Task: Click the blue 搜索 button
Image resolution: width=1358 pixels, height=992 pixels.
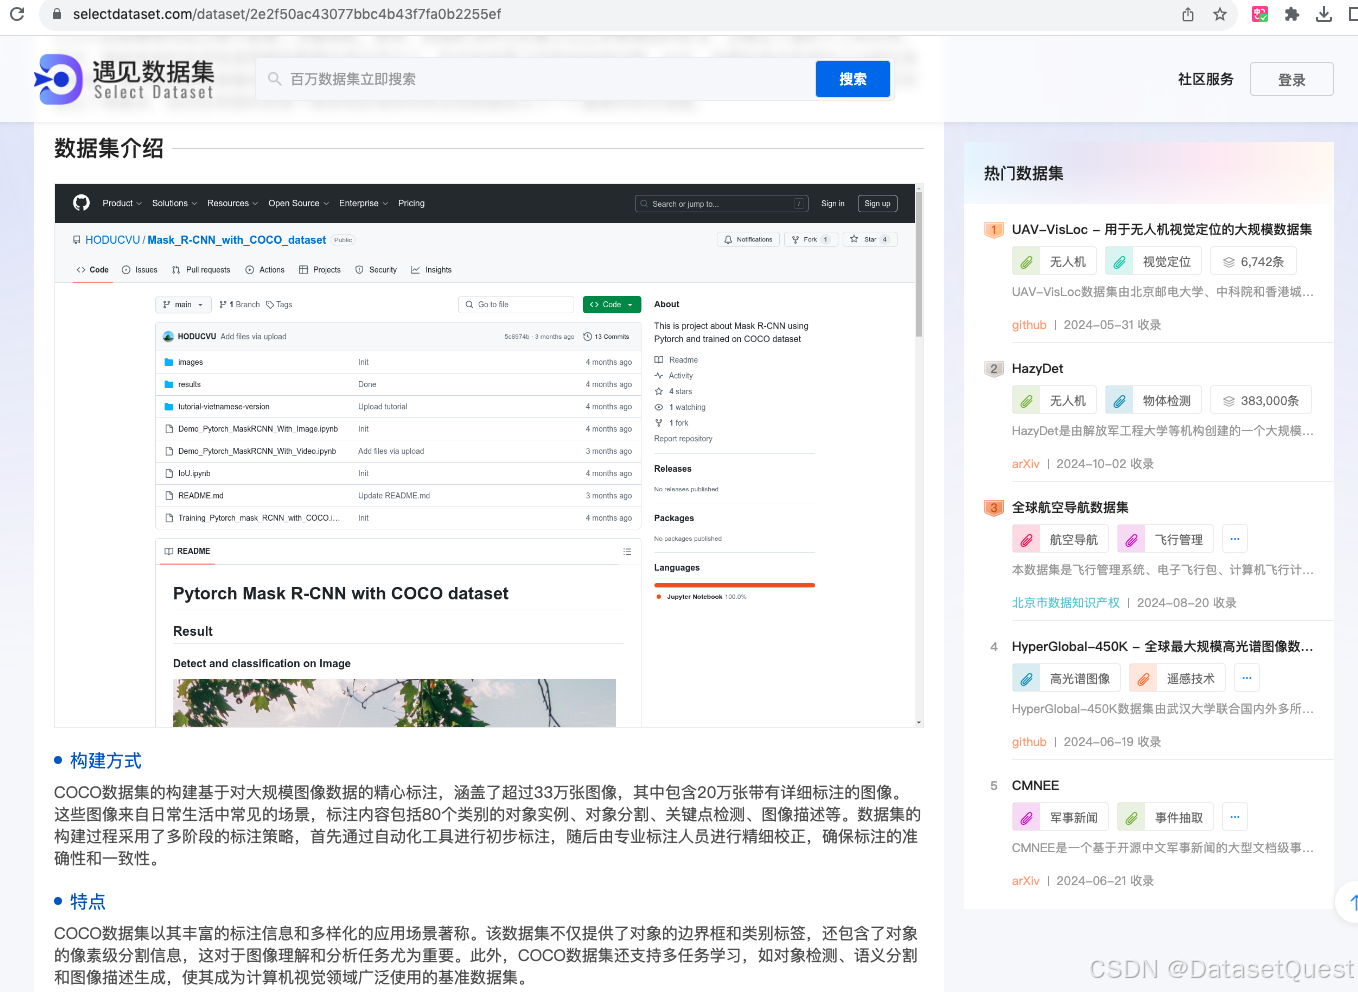Action: 853,79
